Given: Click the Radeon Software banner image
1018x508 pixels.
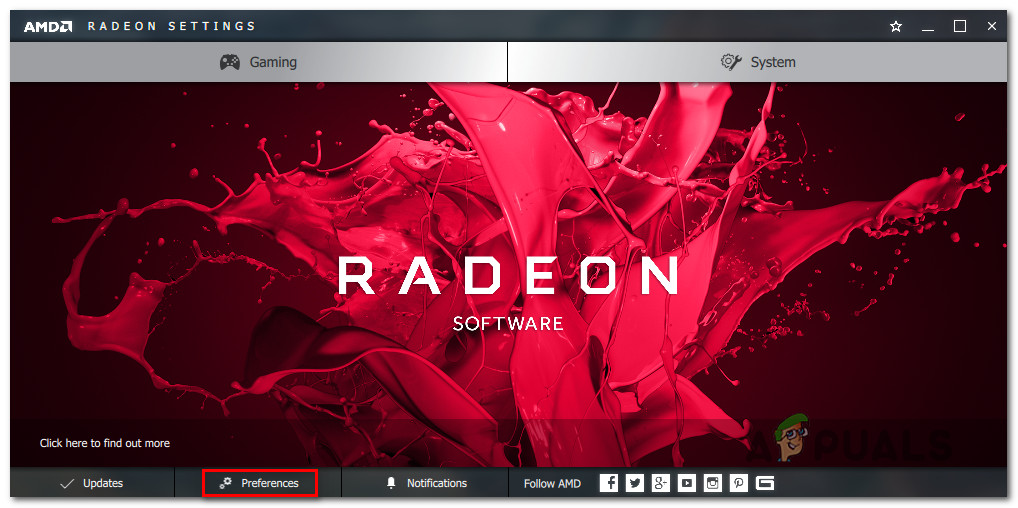Looking at the screenshot, I should [508, 275].
